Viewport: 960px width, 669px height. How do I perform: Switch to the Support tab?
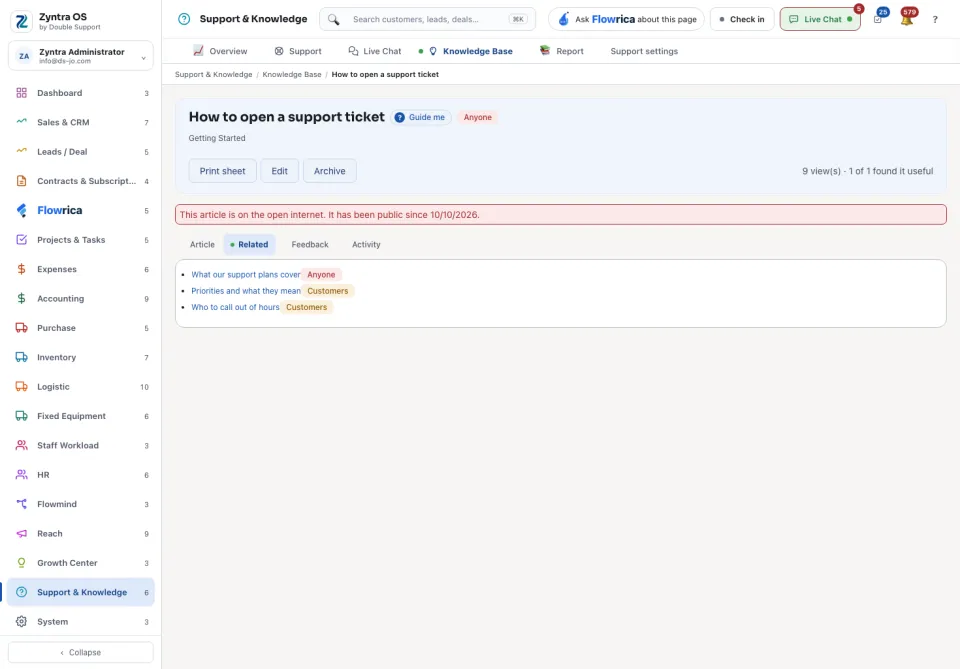(x=298, y=51)
